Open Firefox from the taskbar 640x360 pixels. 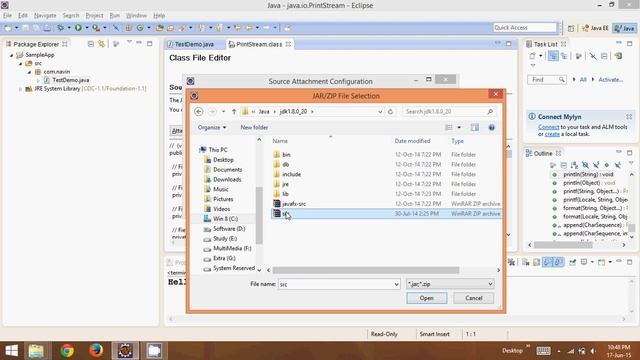point(96,351)
